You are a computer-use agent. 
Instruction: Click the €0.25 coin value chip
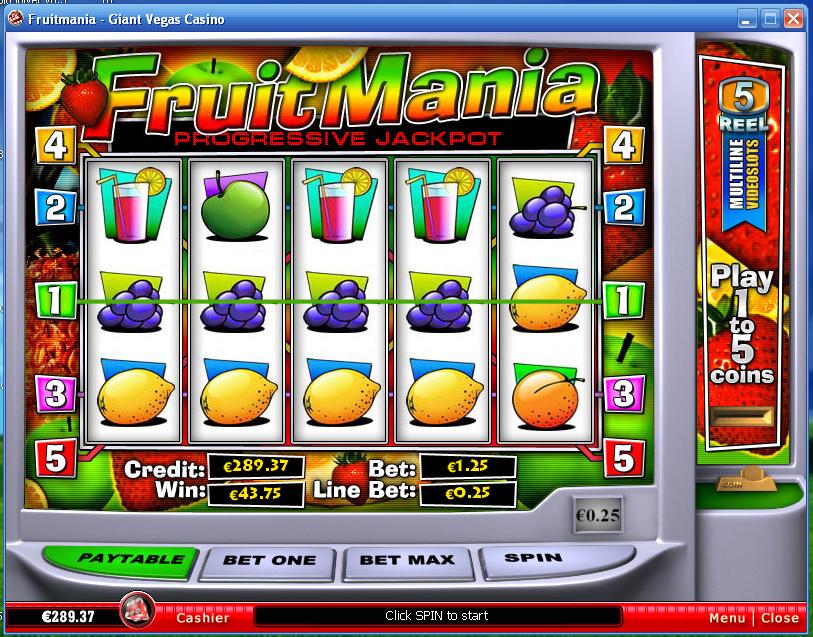point(597,515)
